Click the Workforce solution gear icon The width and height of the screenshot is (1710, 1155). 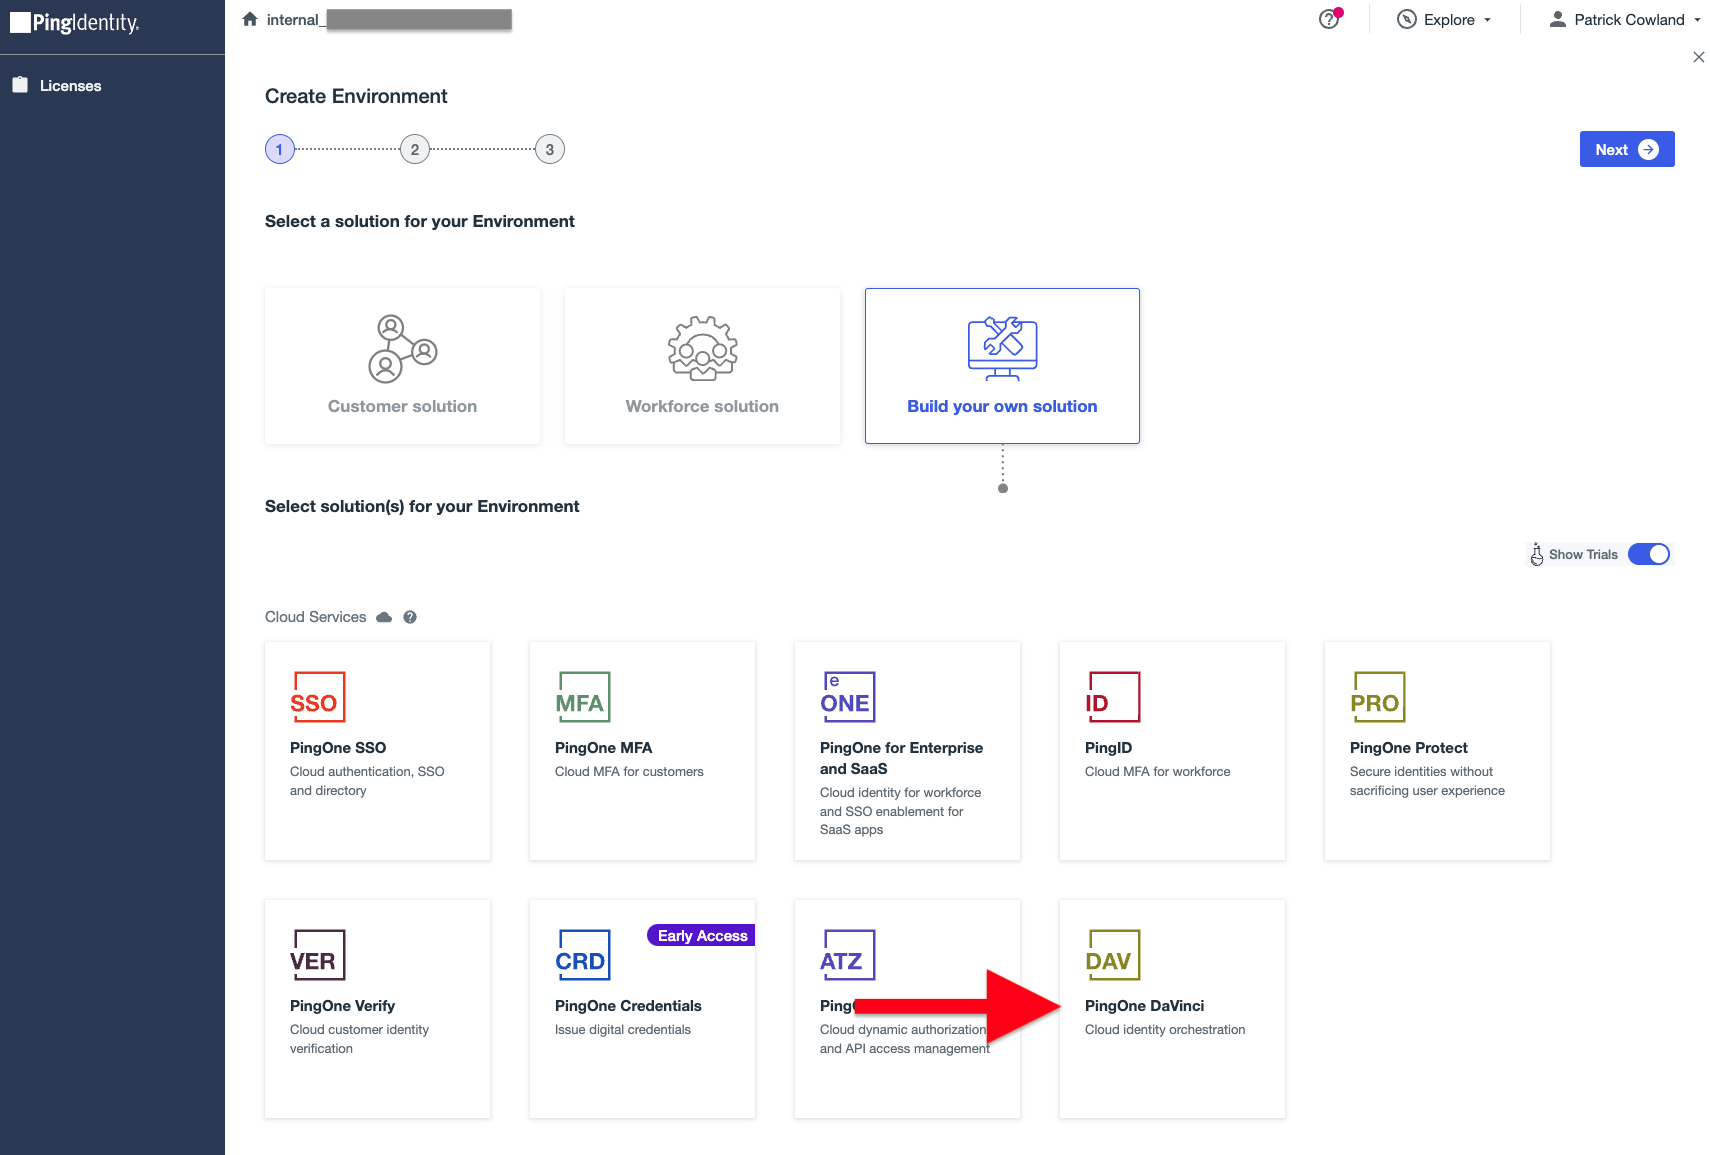pyautogui.click(x=702, y=348)
